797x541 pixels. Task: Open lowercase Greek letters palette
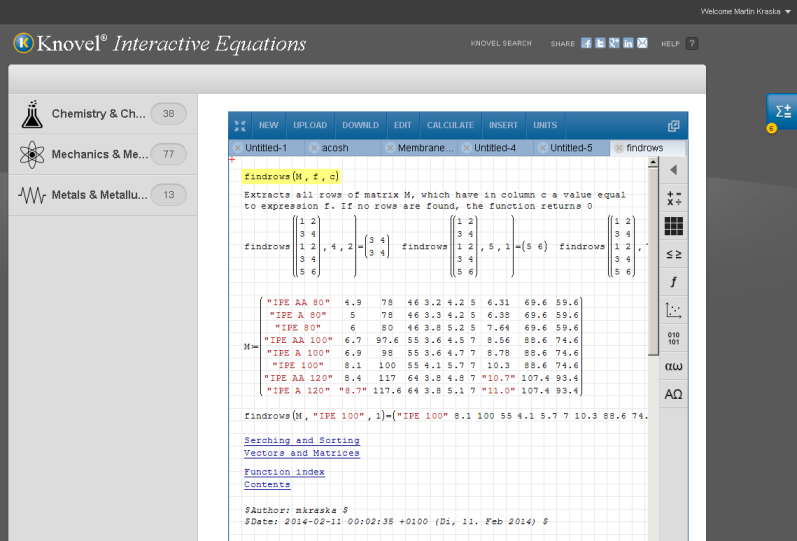pyautogui.click(x=673, y=366)
